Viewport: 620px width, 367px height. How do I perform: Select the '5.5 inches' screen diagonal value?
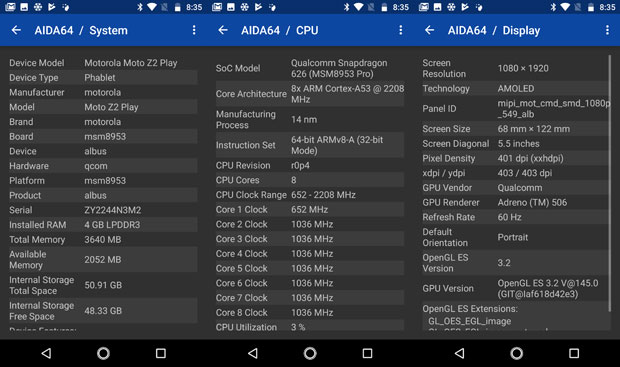518,144
